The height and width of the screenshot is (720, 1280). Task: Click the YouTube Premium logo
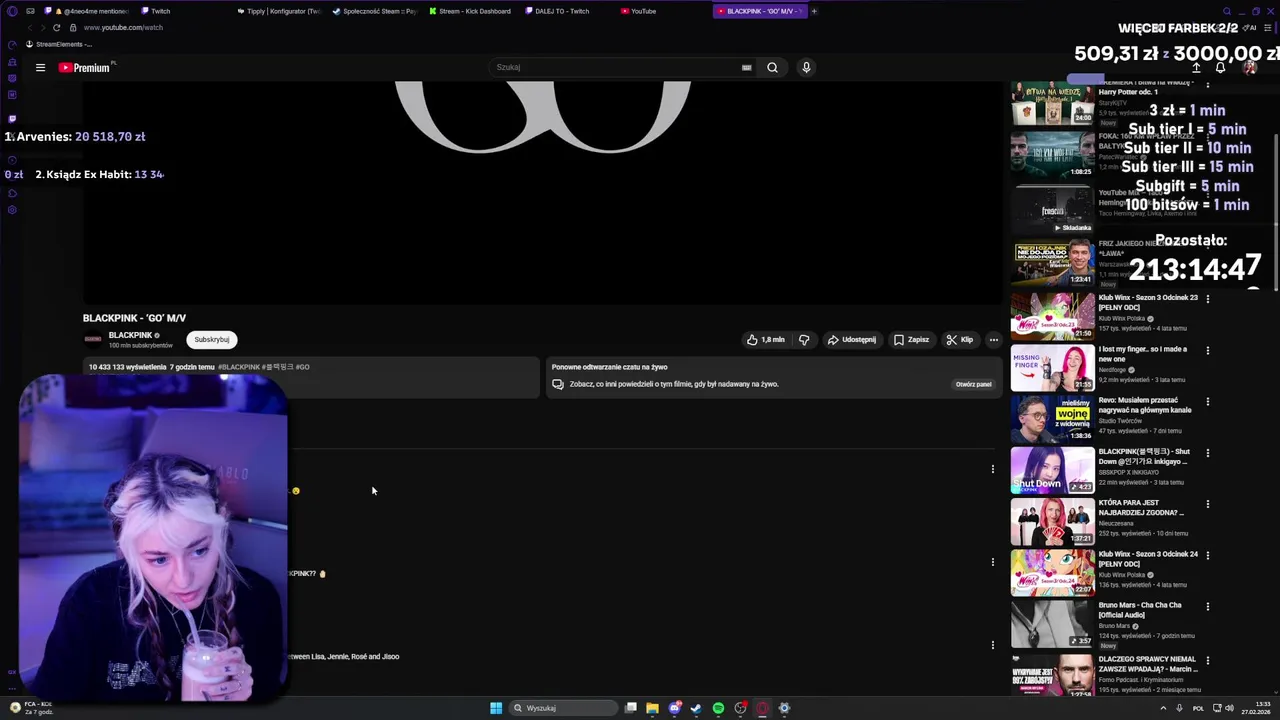click(86, 67)
